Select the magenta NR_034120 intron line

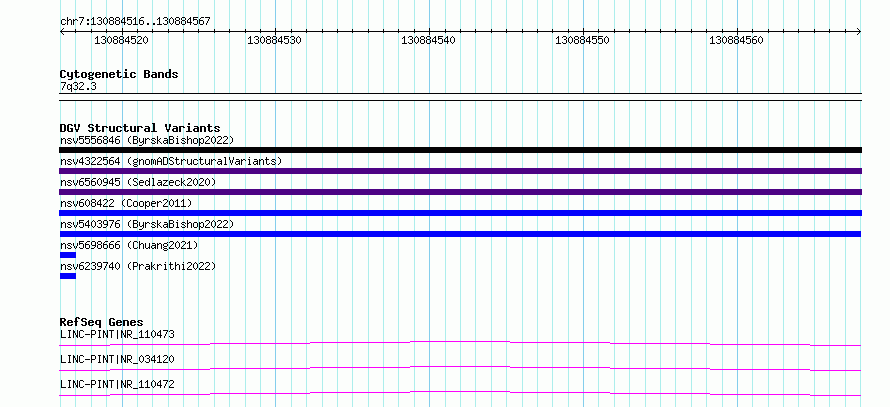pyautogui.click(x=460, y=368)
